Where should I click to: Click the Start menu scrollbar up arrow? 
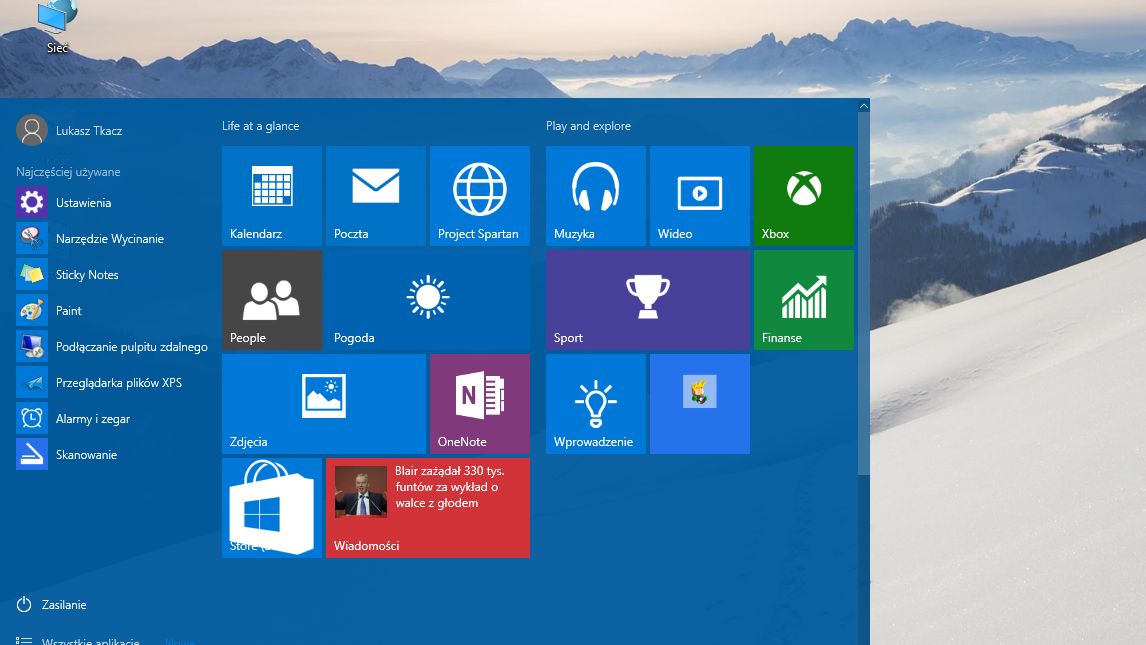coord(863,106)
